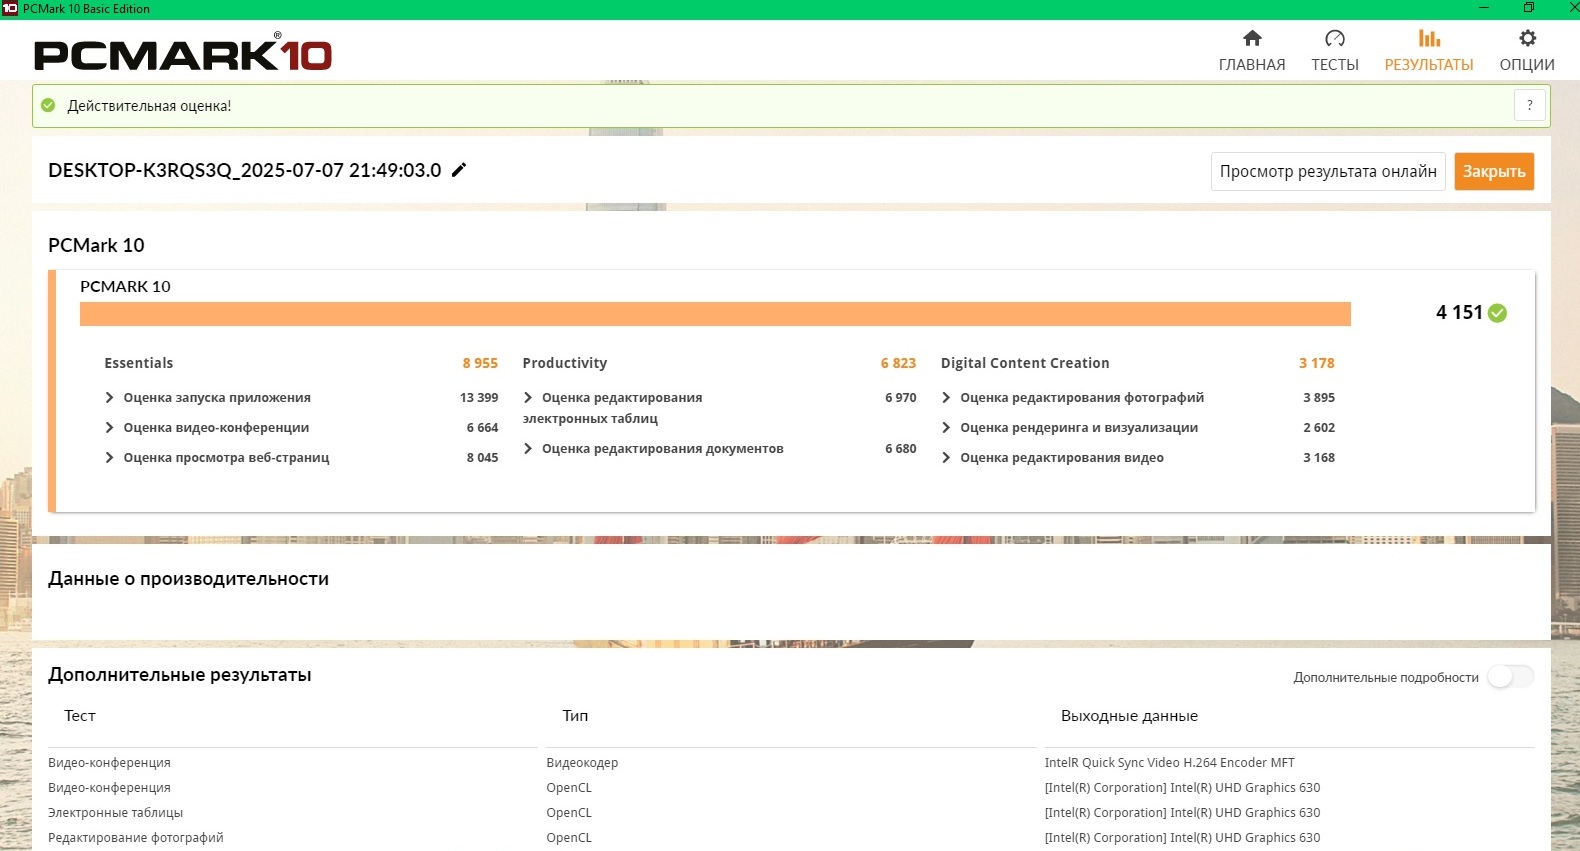Click the score 3 168

[x=1319, y=458]
